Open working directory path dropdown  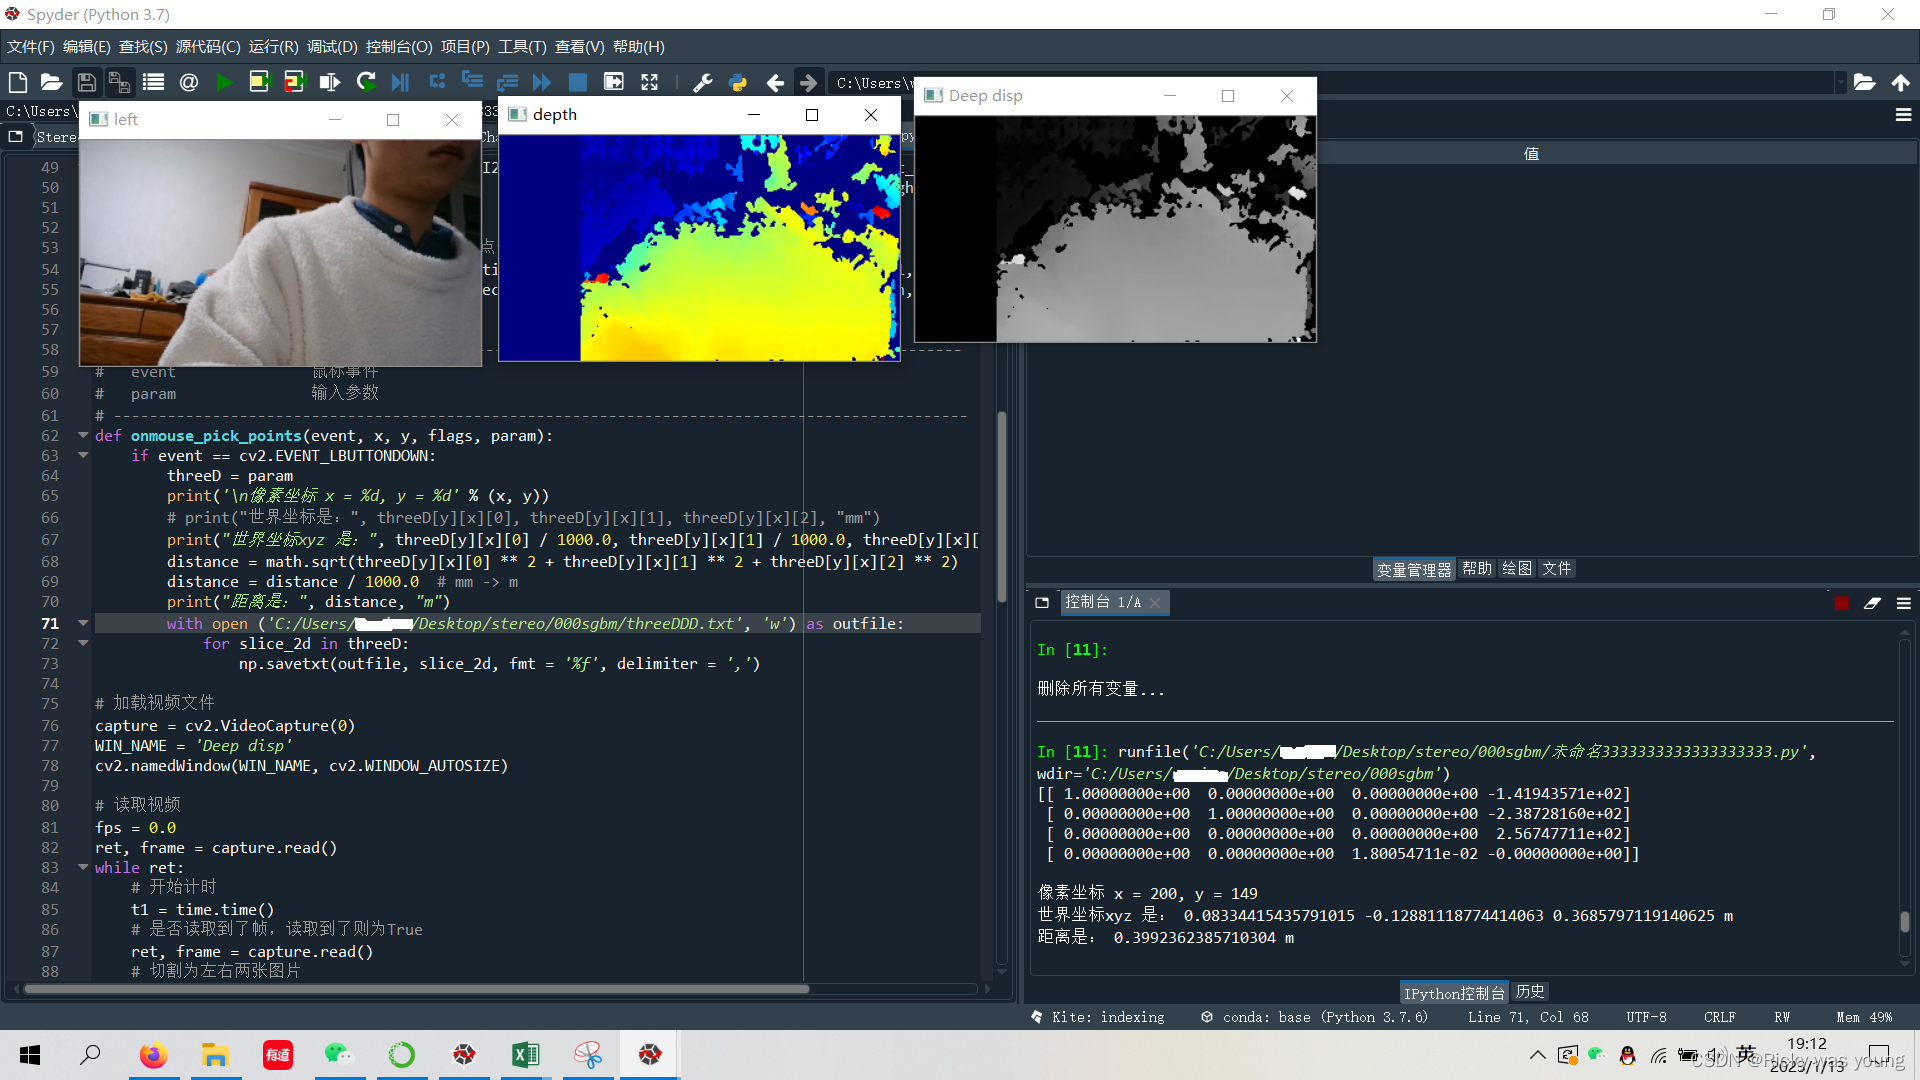click(x=1840, y=83)
